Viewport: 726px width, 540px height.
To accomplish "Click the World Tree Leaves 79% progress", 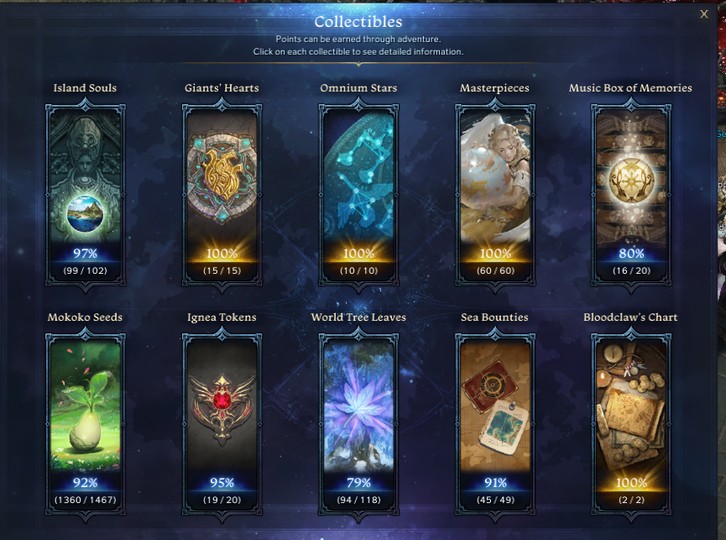I will (x=359, y=483).
